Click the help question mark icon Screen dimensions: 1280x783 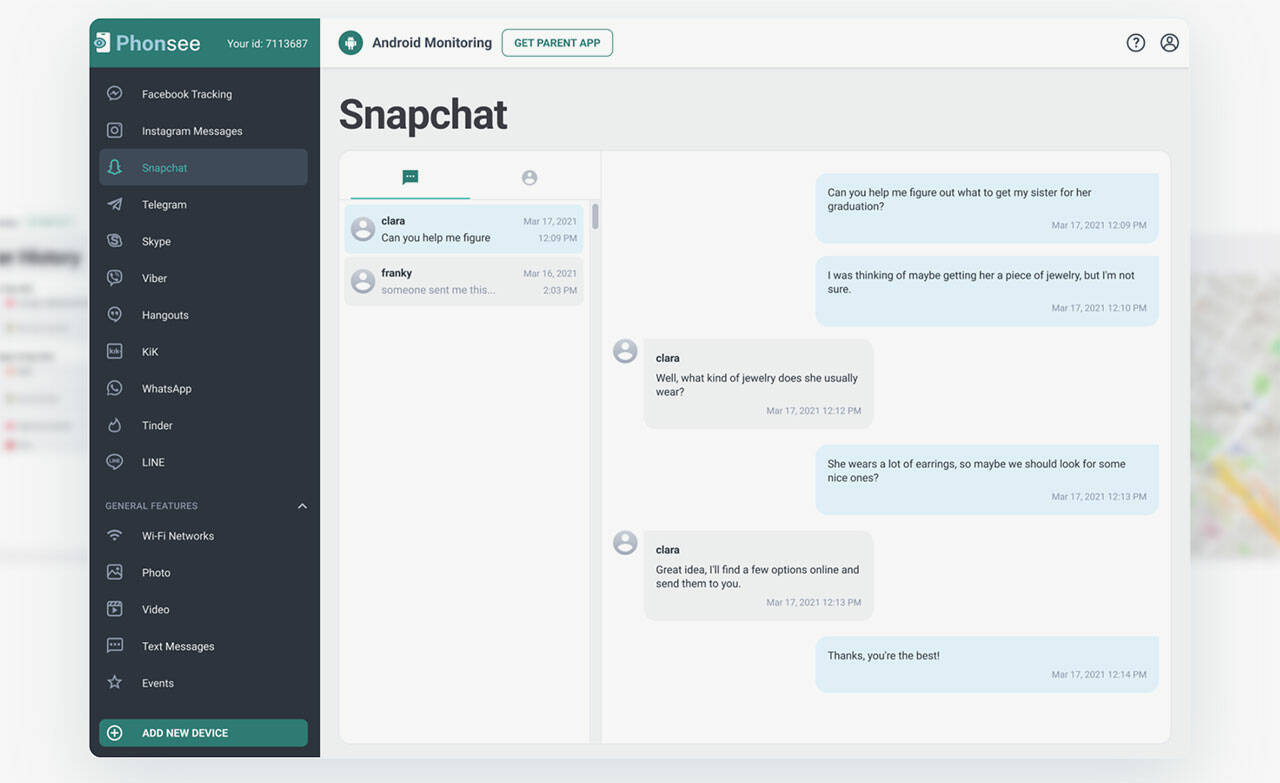(x=1135, y=43)
